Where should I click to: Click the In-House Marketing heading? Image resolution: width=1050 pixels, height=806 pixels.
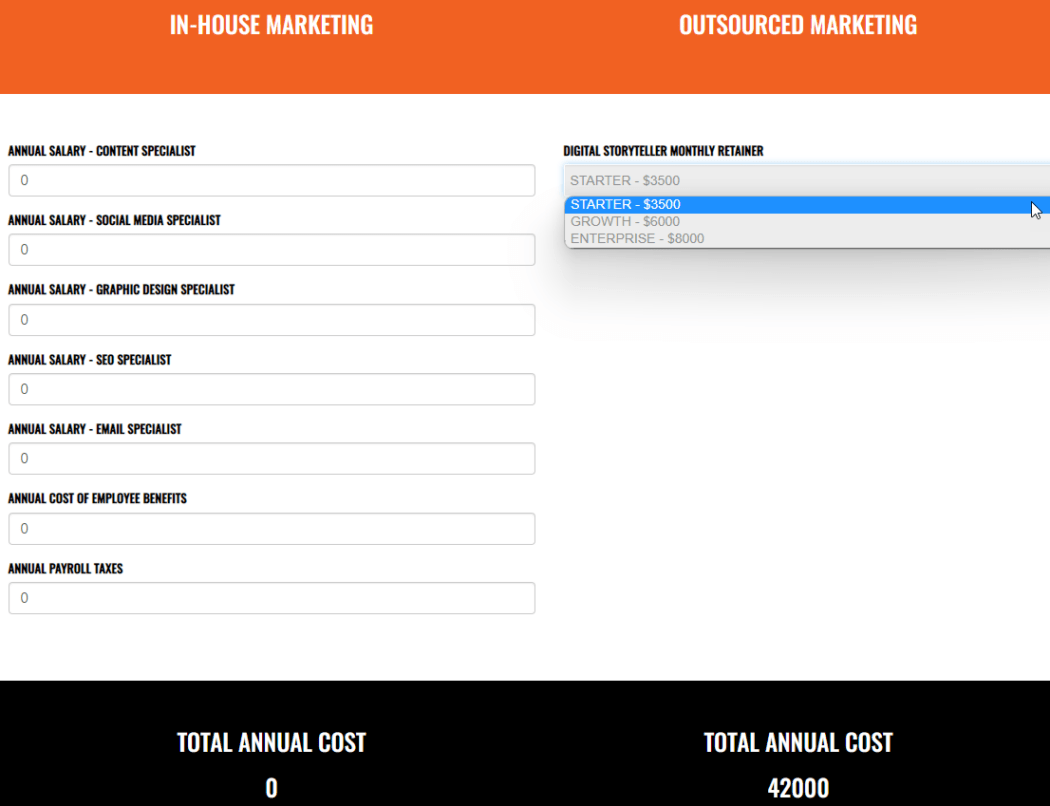pyautogui.click(x=271, y=25)
